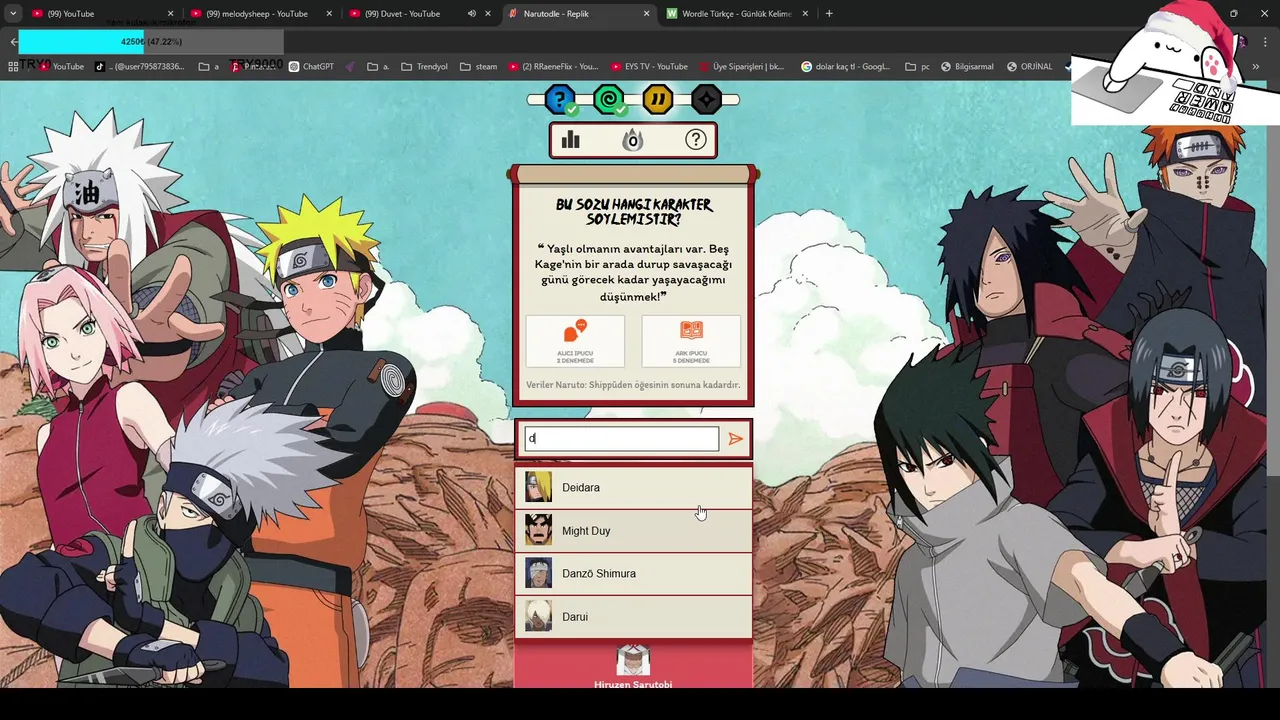
Task: Open the TikTok @user bookmark
Action: tap(139, 67)
